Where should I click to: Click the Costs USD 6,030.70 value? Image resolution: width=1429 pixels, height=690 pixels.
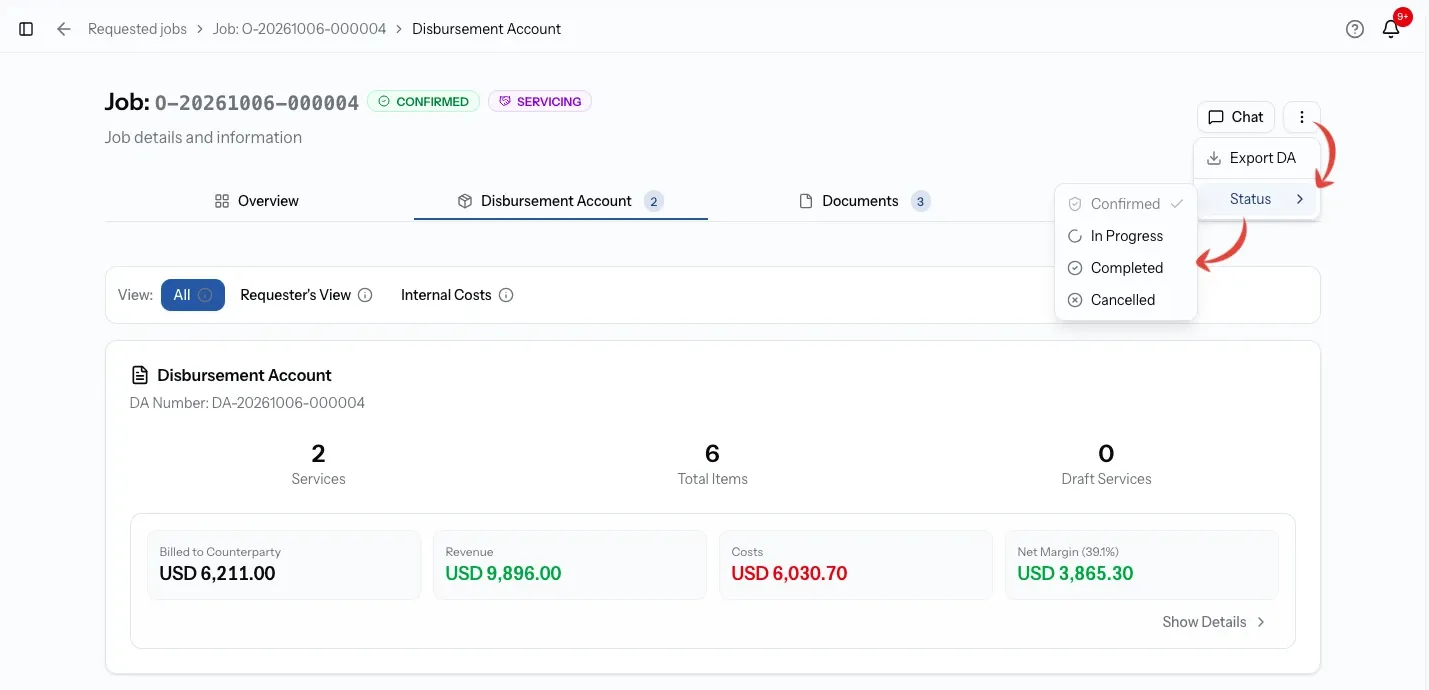(x=789, y=574)
